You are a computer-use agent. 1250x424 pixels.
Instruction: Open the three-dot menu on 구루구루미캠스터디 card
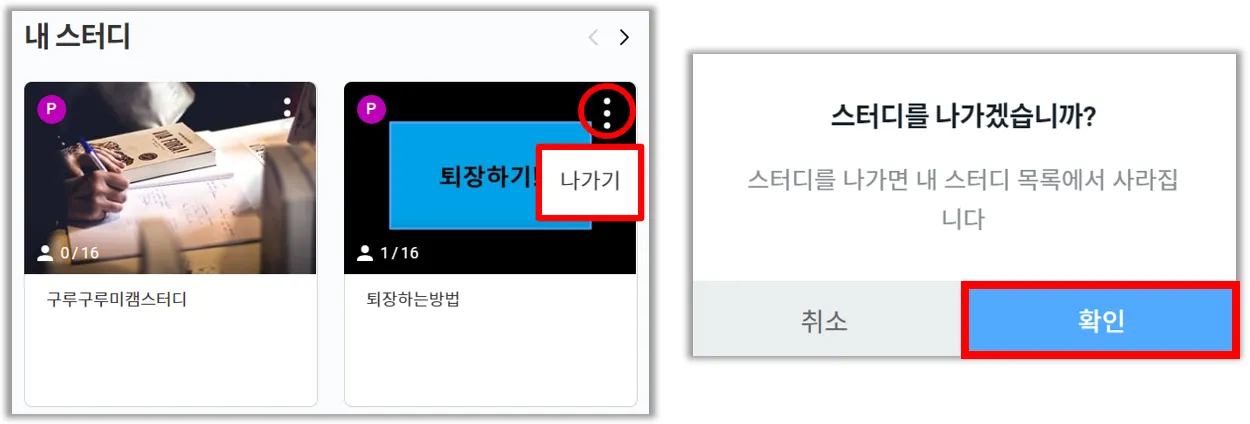click(288, 107)
